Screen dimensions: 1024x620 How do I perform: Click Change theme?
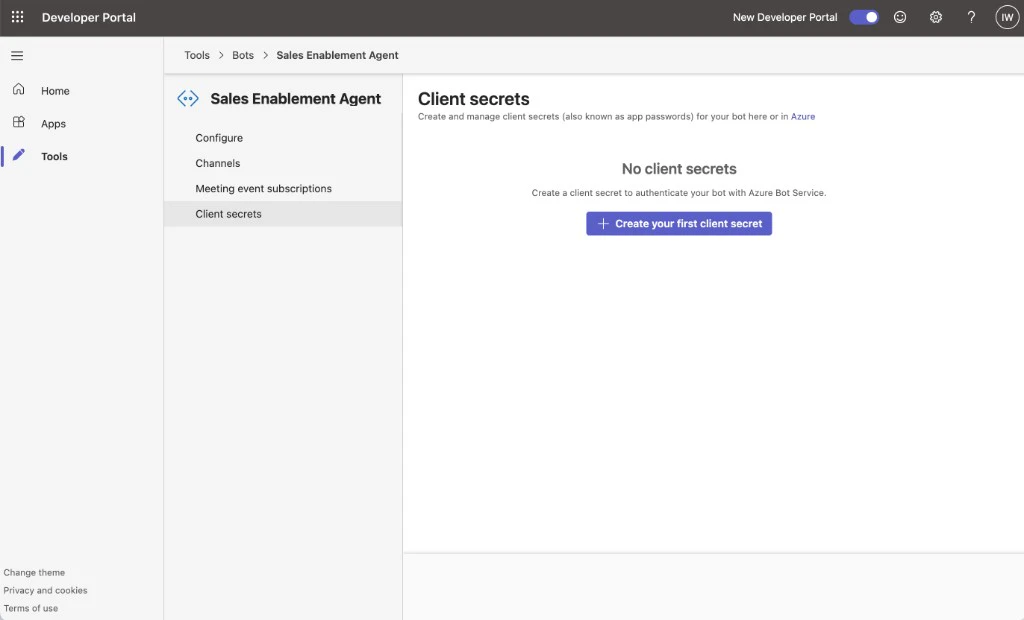pos(34,572)
